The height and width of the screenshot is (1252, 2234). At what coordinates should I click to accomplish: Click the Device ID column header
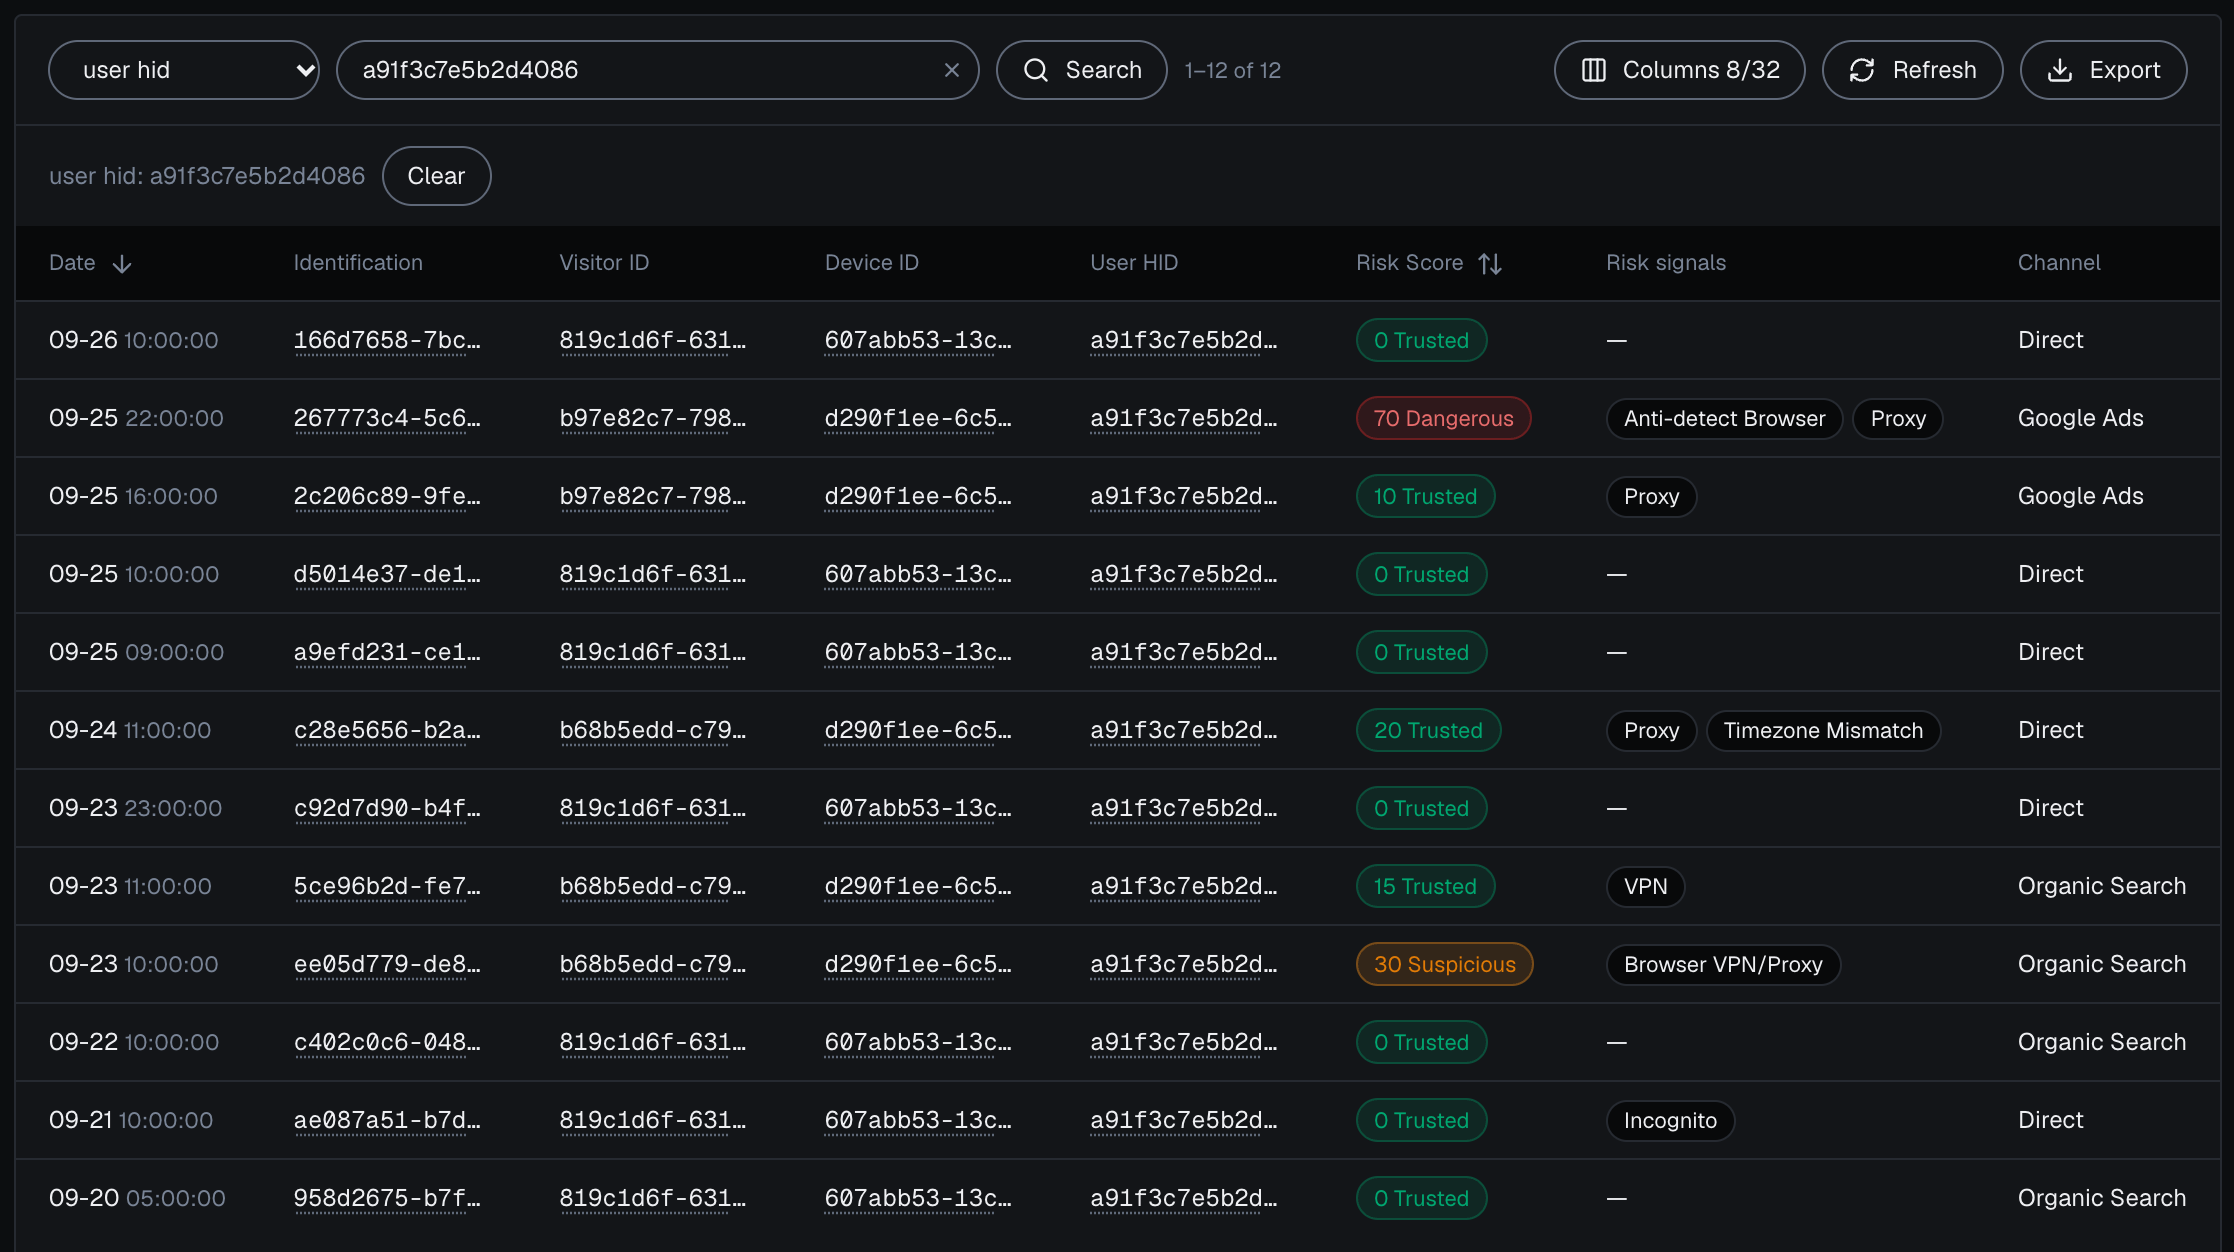[x=871, y=263]
